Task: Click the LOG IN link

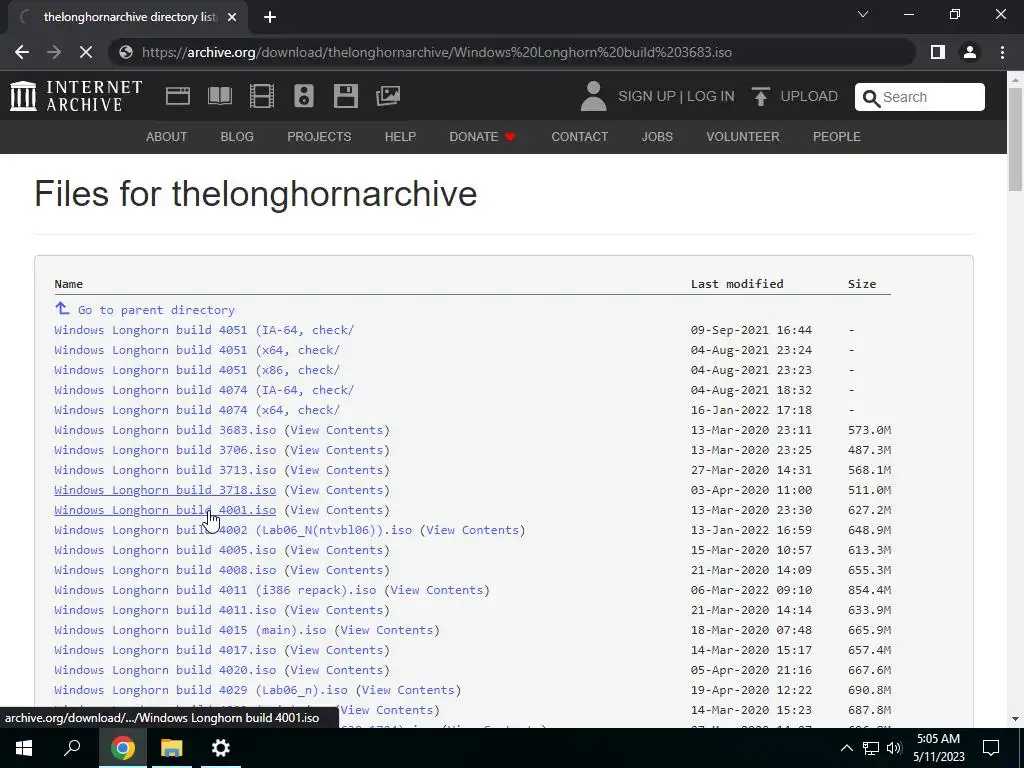Action: pyautogui.click(x=711, y=96)
